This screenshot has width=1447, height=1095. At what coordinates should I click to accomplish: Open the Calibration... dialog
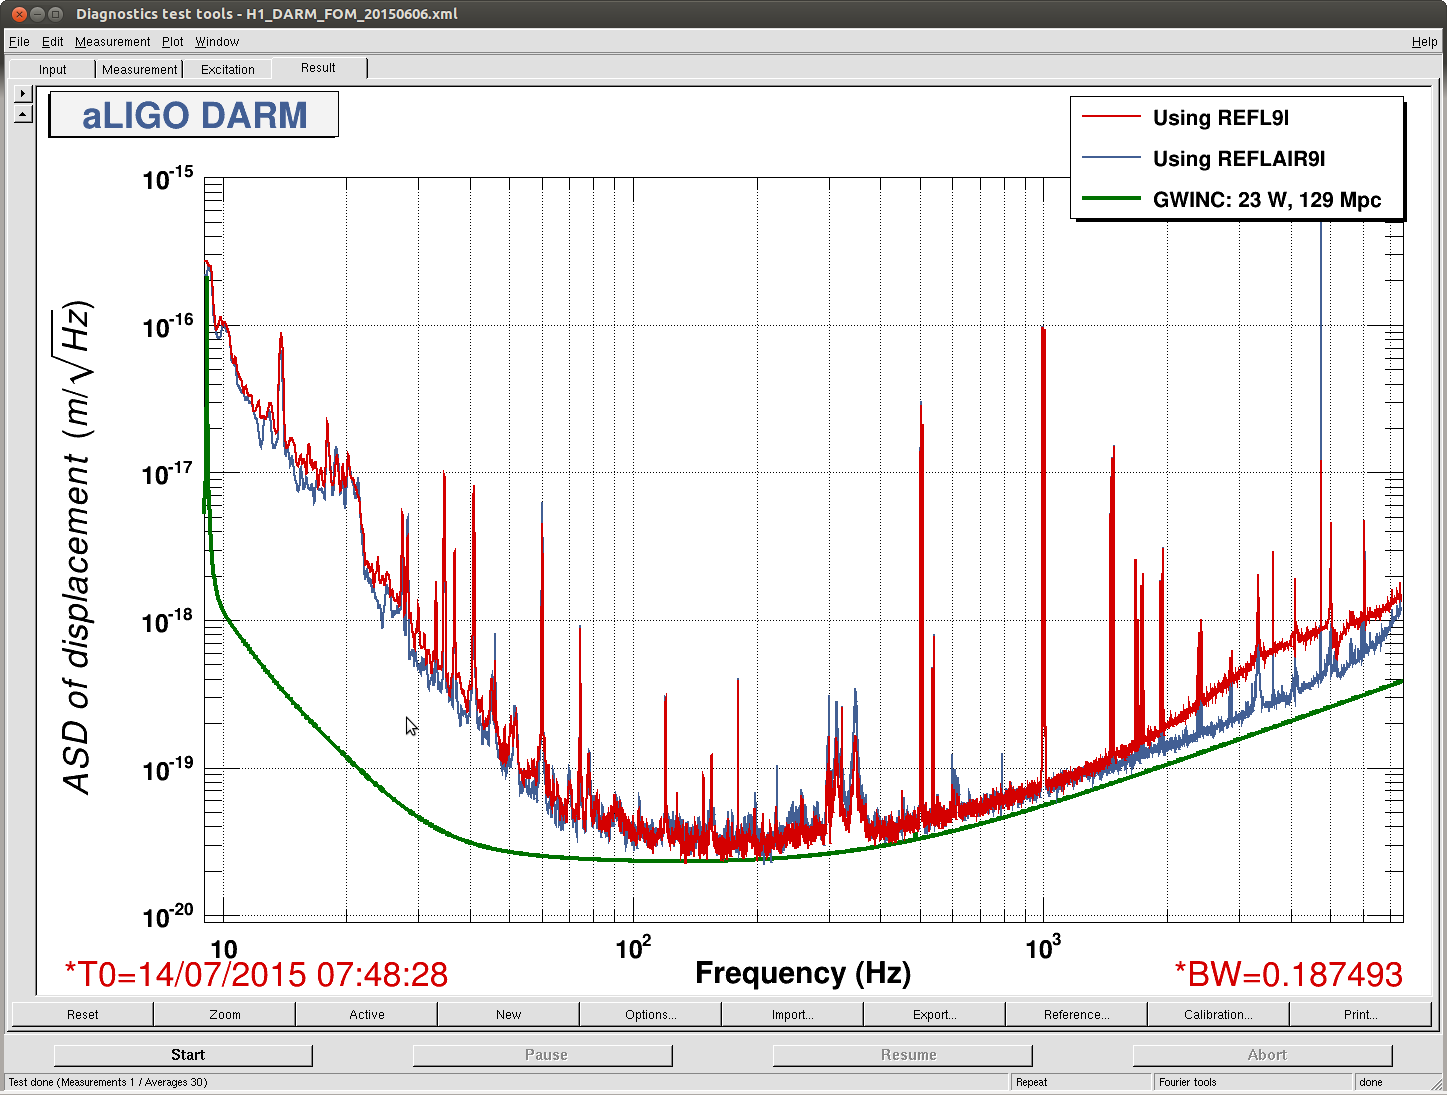pyautogui.click(x=1219, y=1014)
